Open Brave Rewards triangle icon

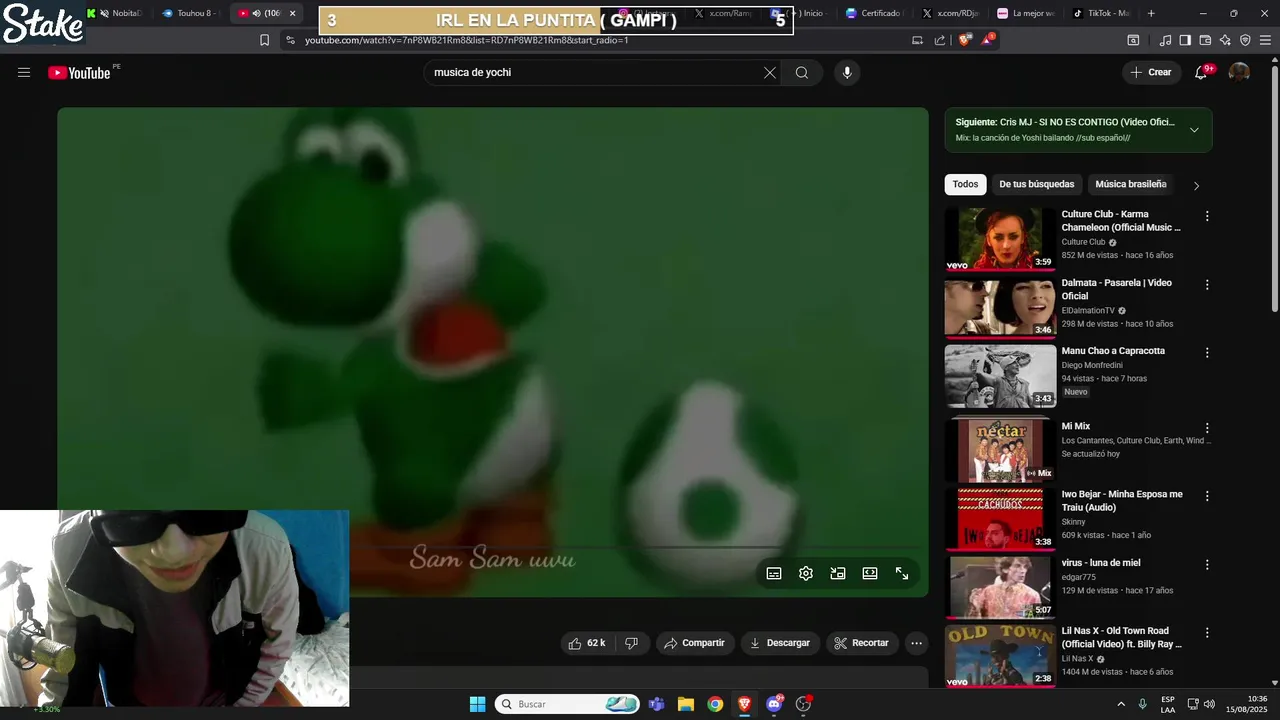[988, 40]
